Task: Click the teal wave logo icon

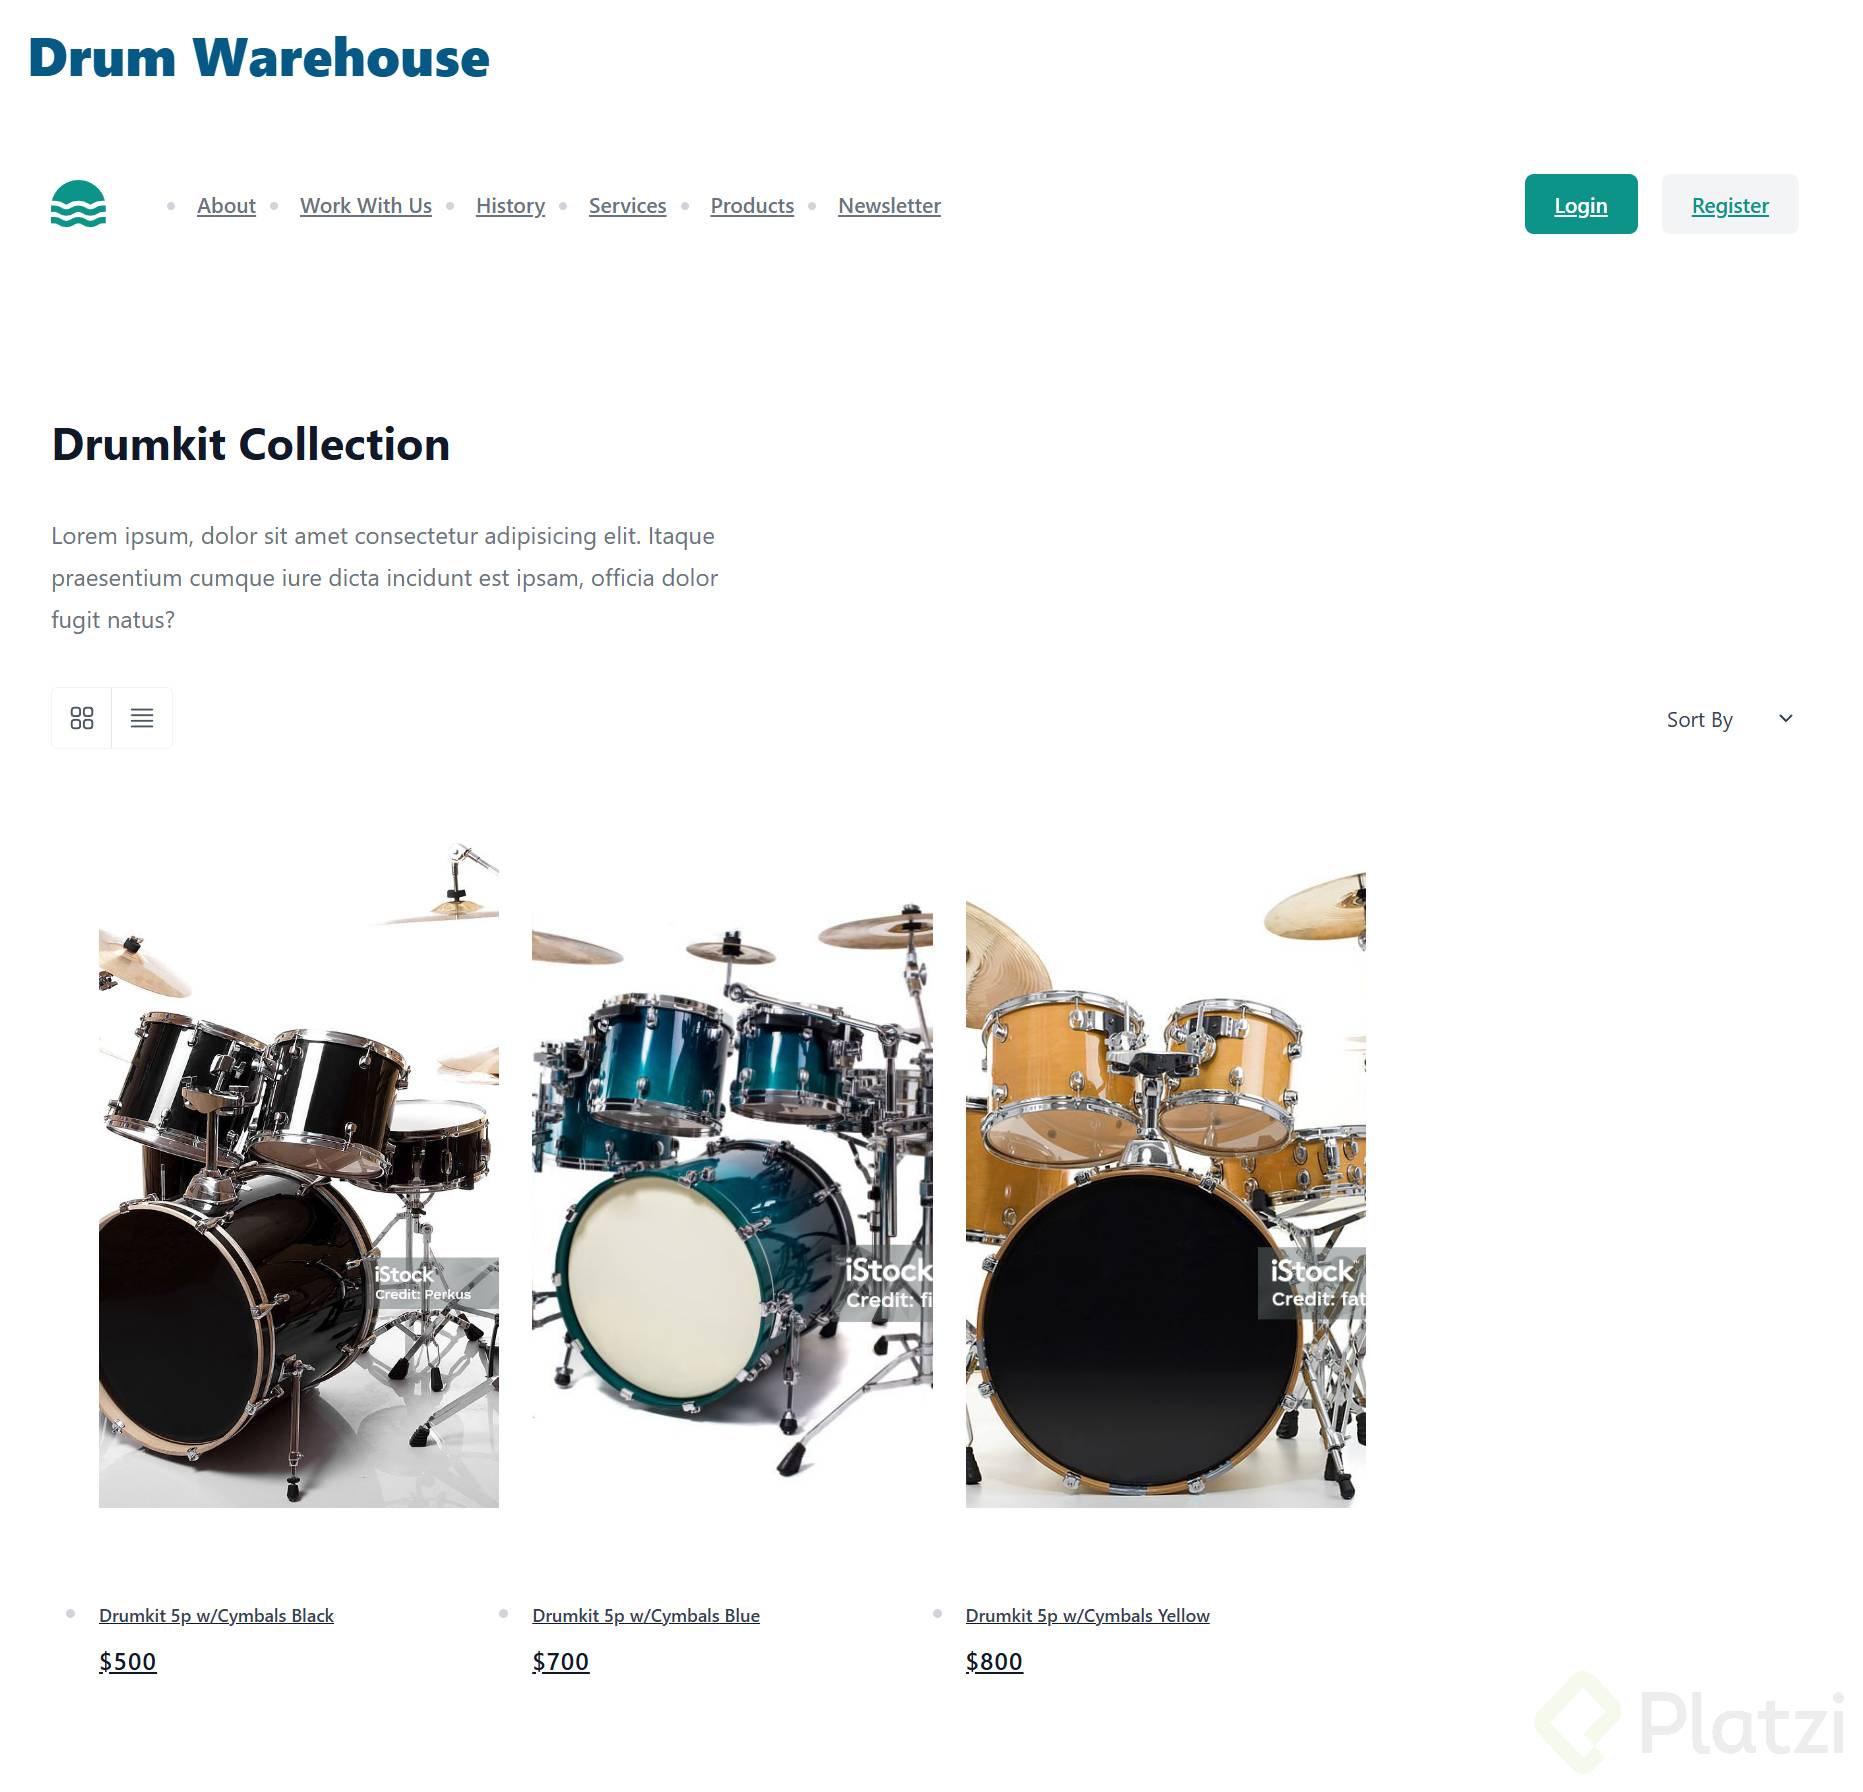Action: point(78,204)
